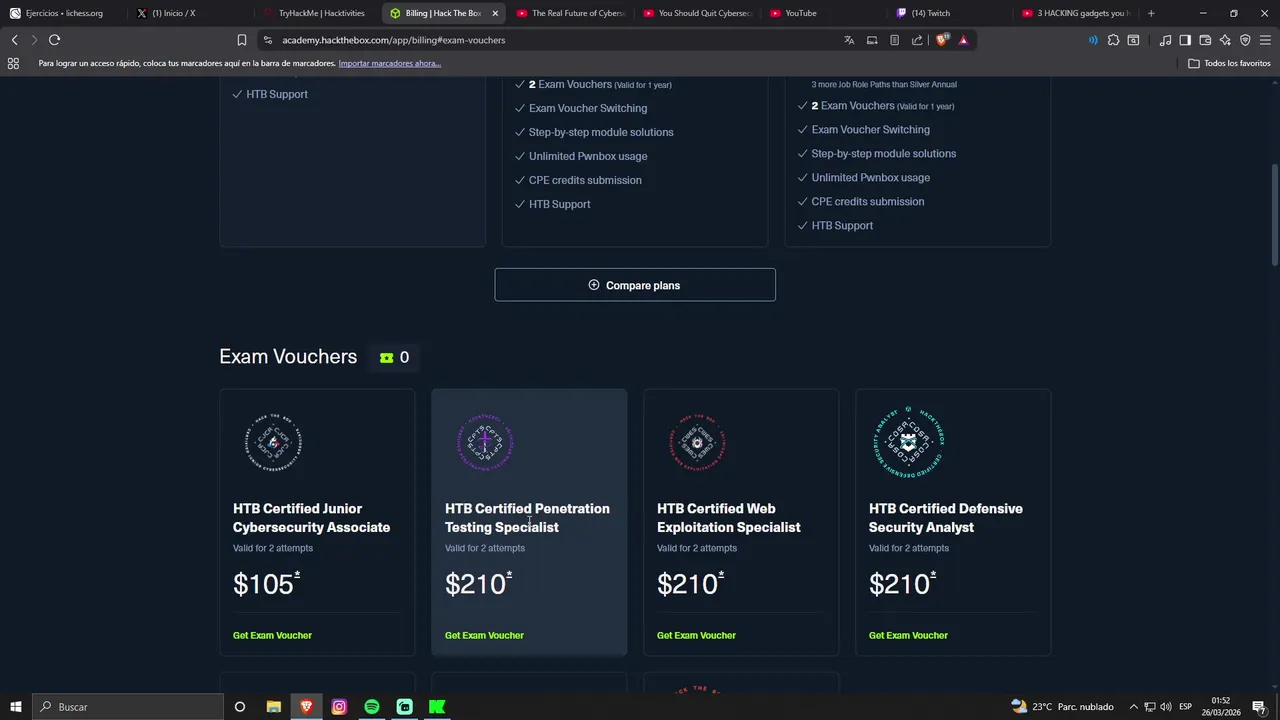This screenshot has width=1280, height=720.
Task: Toggle the browser sidebar panel icon
Action: pos(1185,40)
